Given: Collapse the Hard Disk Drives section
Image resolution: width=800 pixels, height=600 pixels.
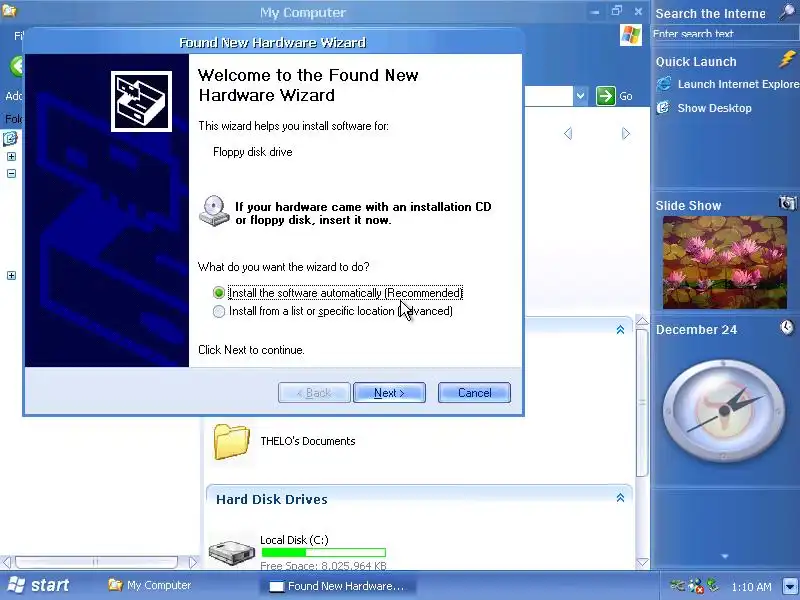Looking at the screenshot, I should 620,497.
